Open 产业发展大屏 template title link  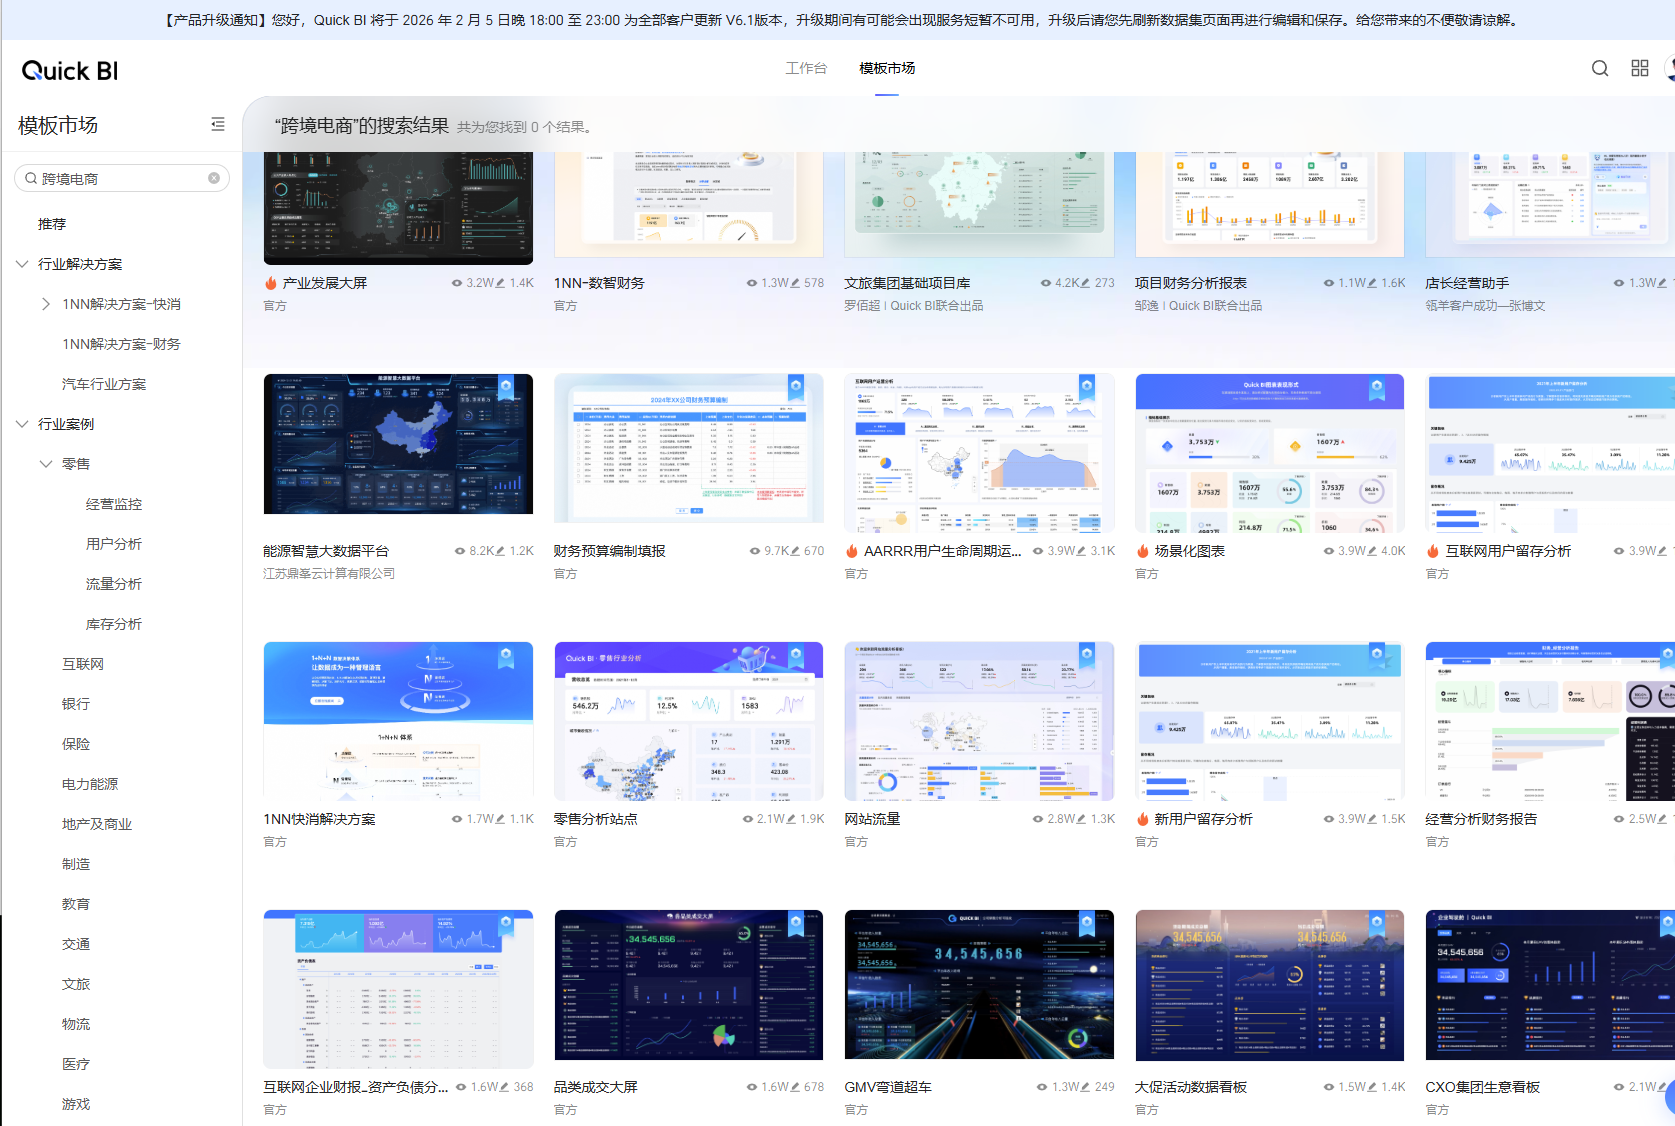point(325,283)
